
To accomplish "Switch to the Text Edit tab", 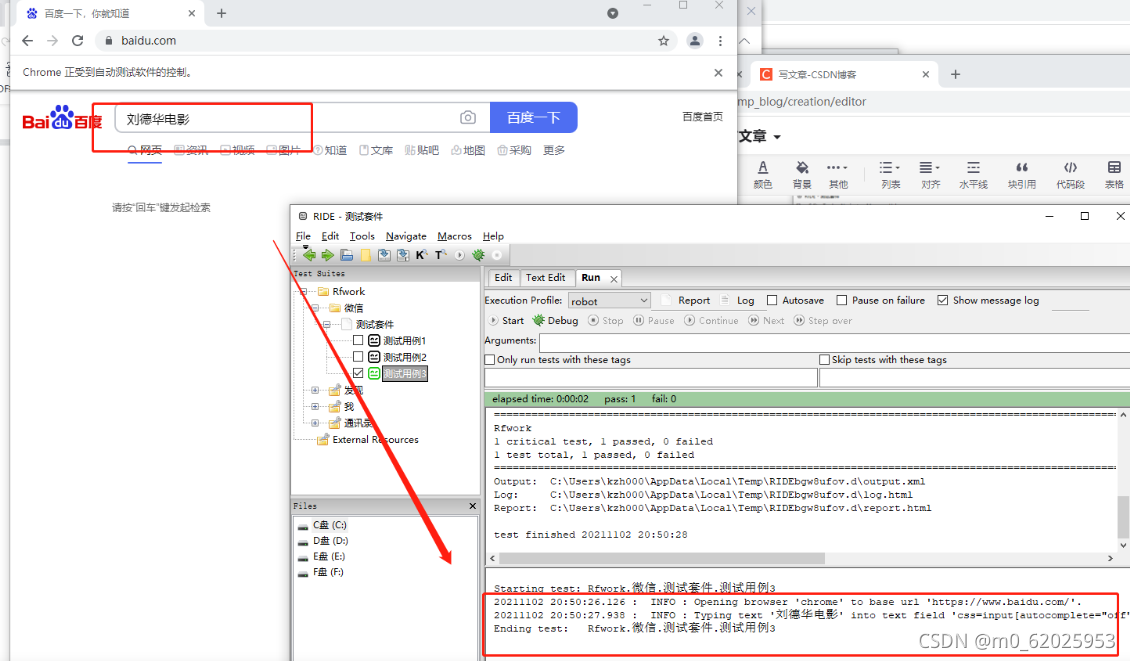I will (546, 277).
